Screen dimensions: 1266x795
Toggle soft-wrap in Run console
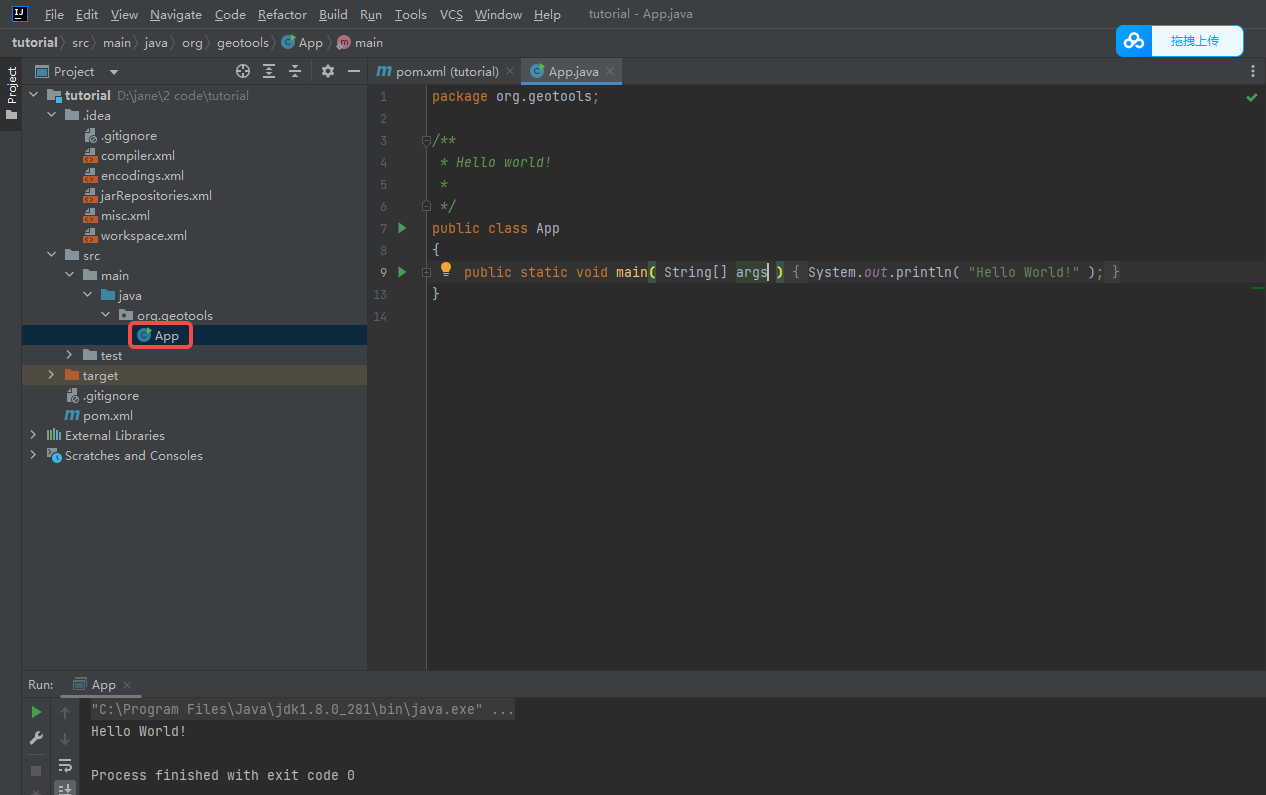(65, 765)
